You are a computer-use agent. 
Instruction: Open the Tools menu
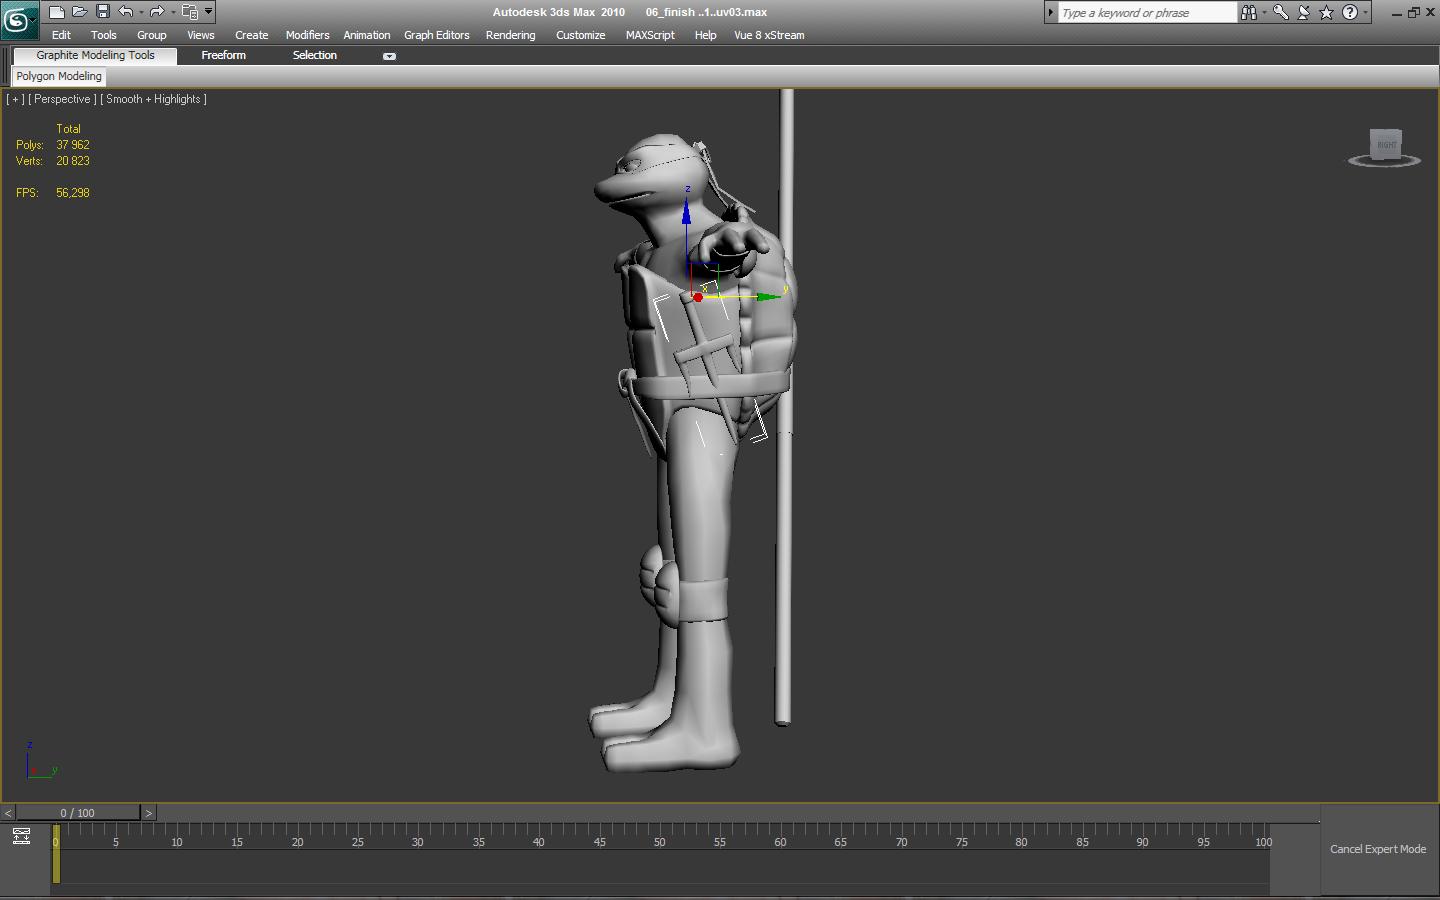click(103, 35)
